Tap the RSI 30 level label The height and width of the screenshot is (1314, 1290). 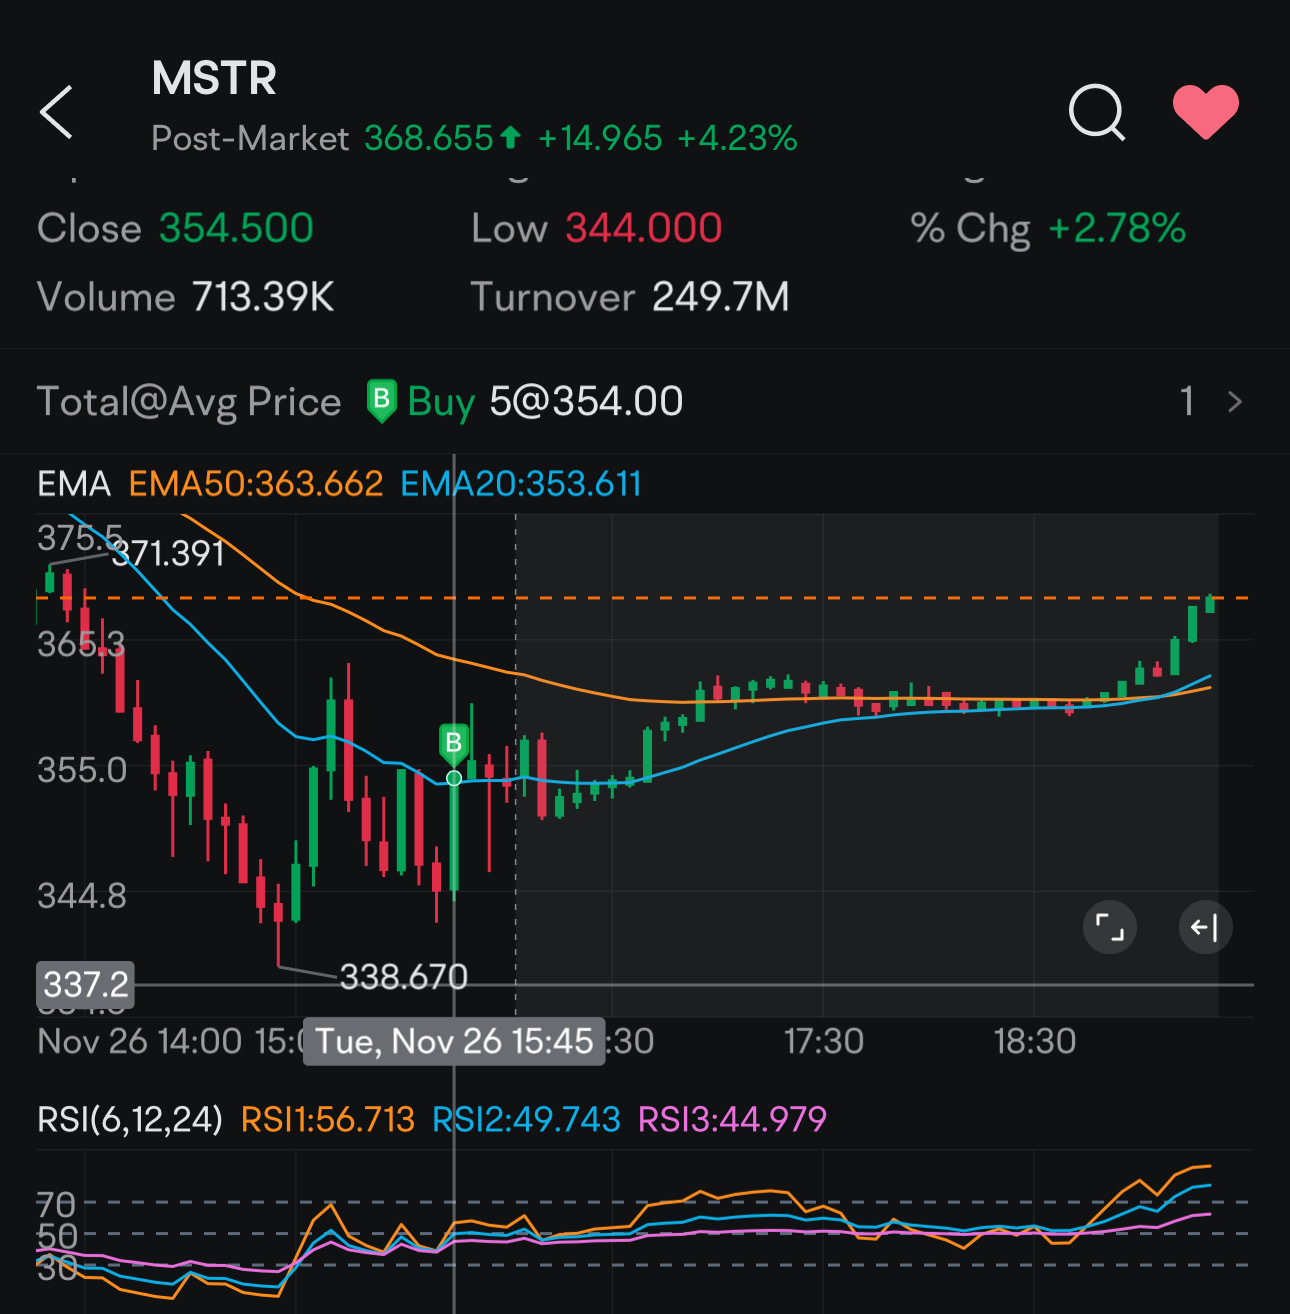(57, 1268)
